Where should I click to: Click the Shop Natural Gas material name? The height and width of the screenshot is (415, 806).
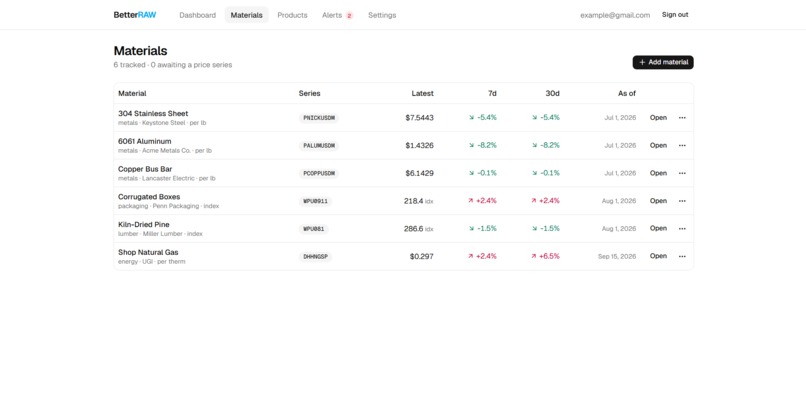point(148,252)
